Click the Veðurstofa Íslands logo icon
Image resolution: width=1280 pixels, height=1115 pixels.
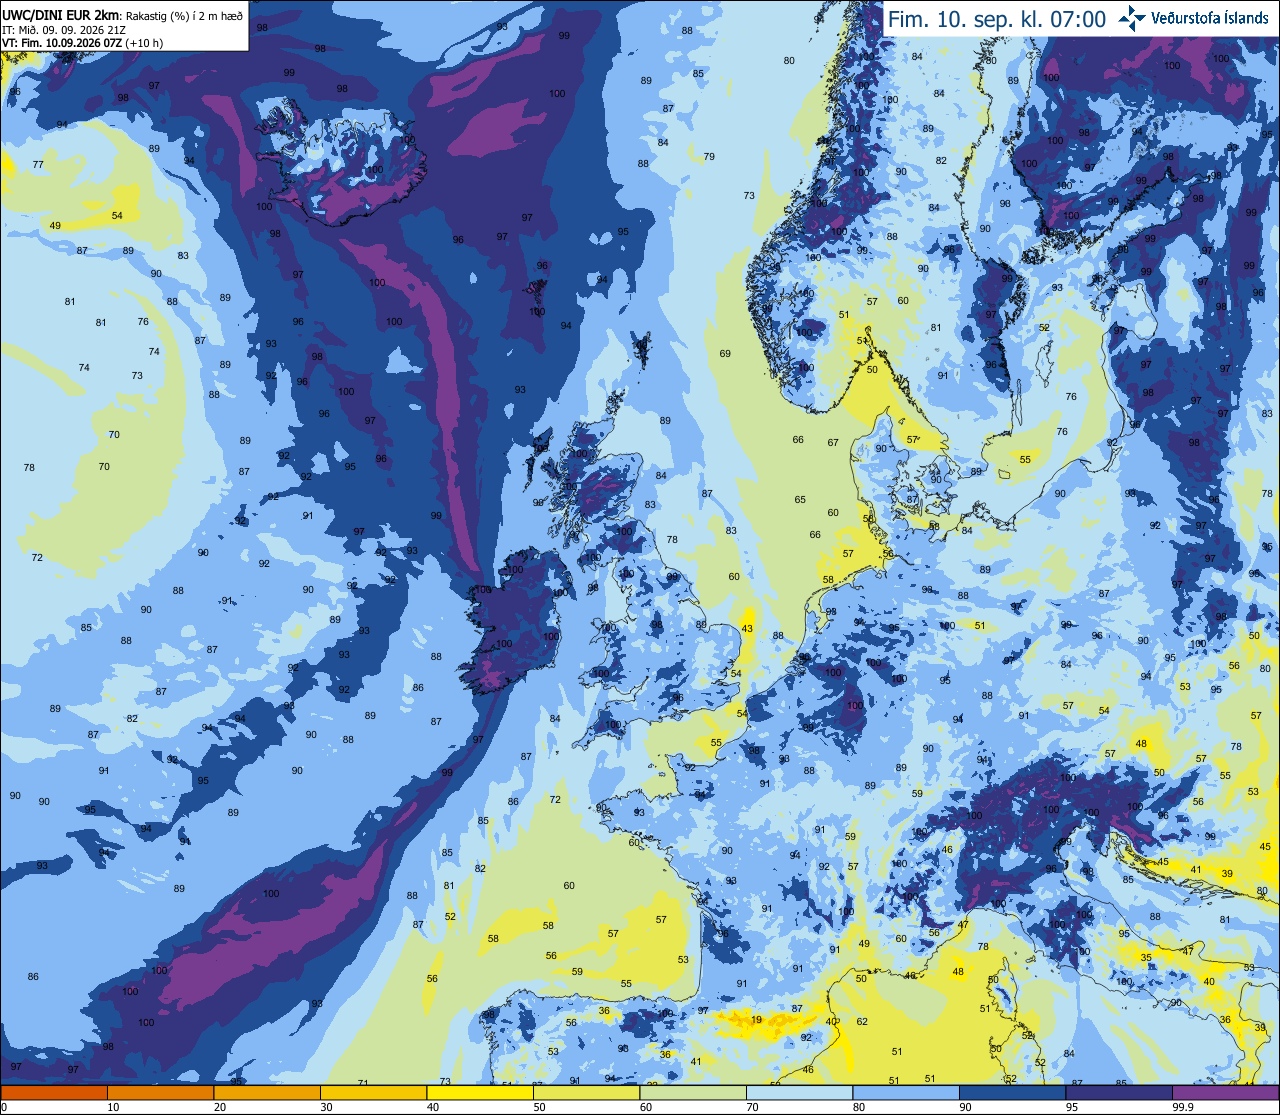(x=1132, y=17)
